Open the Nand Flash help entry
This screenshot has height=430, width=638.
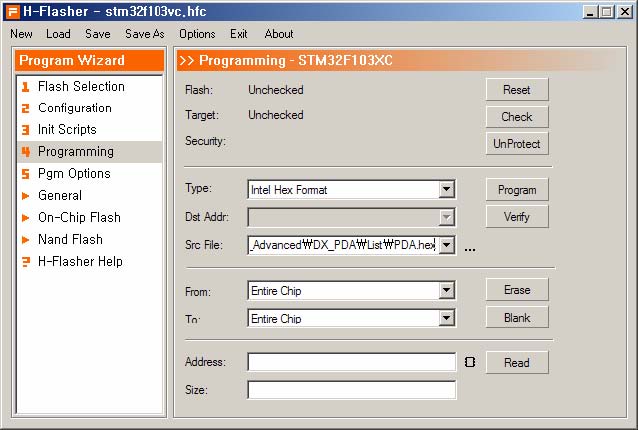pyautogui.click(x=90, y=240)
